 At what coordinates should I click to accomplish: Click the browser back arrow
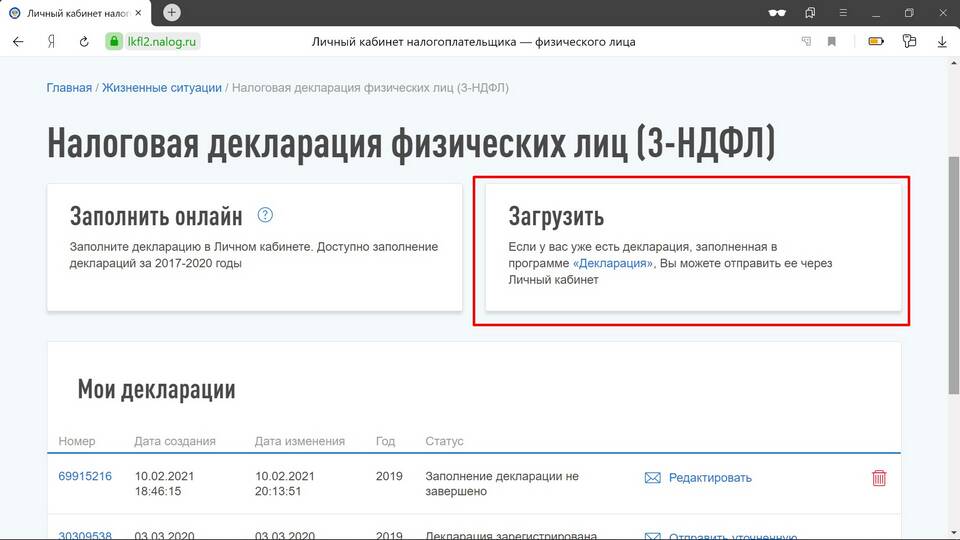[x=18, y=42]
